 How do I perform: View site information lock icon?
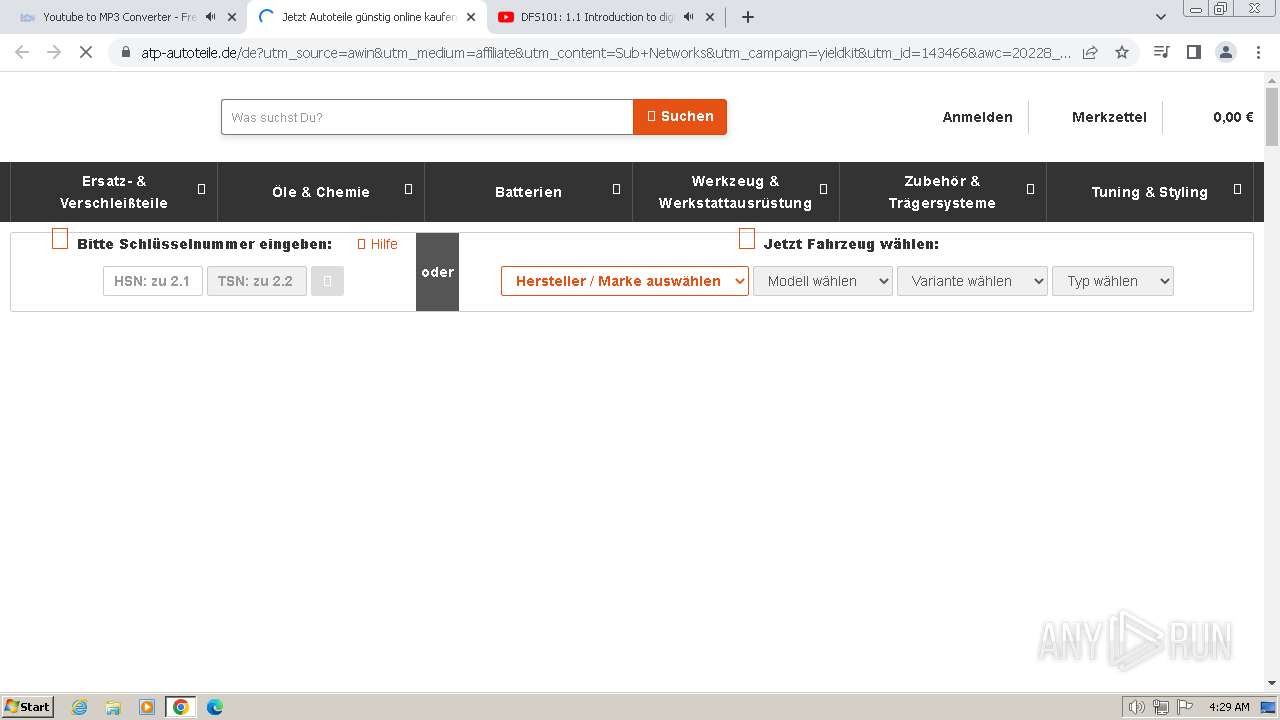125,52
